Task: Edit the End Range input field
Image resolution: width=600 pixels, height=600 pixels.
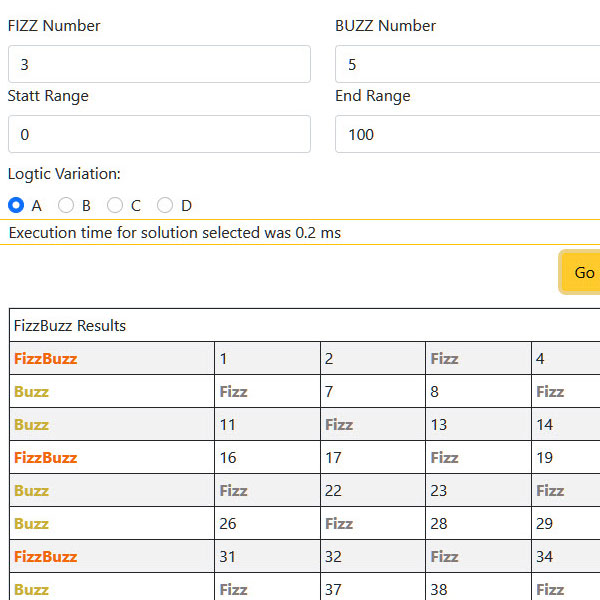Action: [x=467, y=134]
